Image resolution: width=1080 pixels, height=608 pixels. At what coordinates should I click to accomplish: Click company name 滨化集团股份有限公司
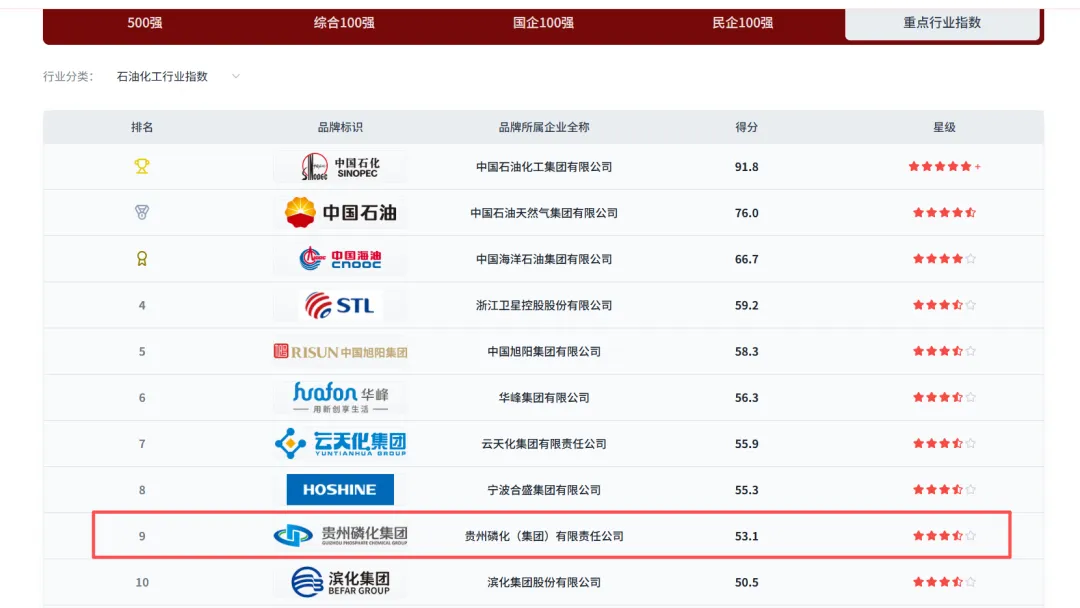[x=544, y=582]
